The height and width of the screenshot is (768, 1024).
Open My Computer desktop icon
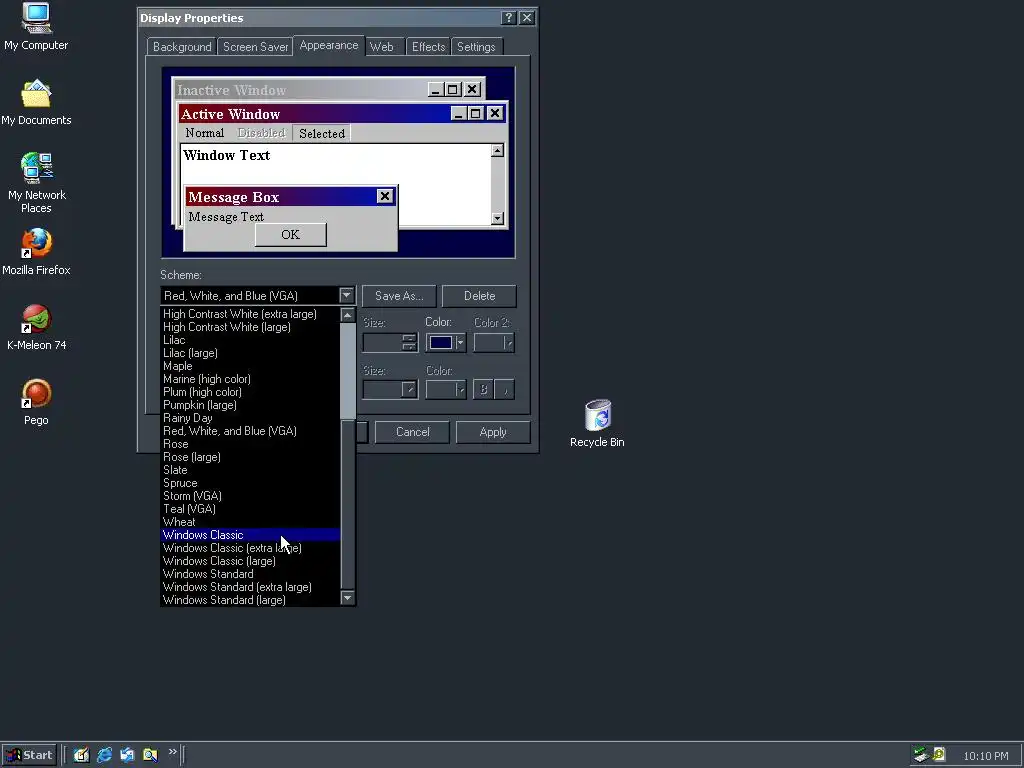click(x=36, y=26)
